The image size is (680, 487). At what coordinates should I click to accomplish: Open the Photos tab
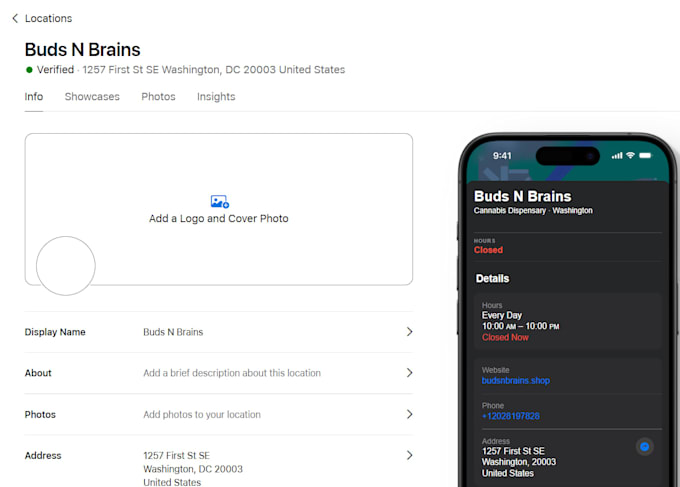click(158, 97)
